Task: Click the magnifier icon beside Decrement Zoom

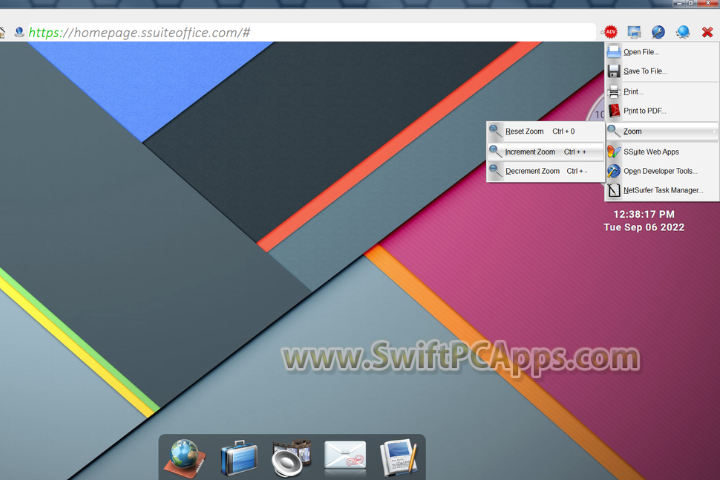Action: pyautogui.click(x=495, y=171)
